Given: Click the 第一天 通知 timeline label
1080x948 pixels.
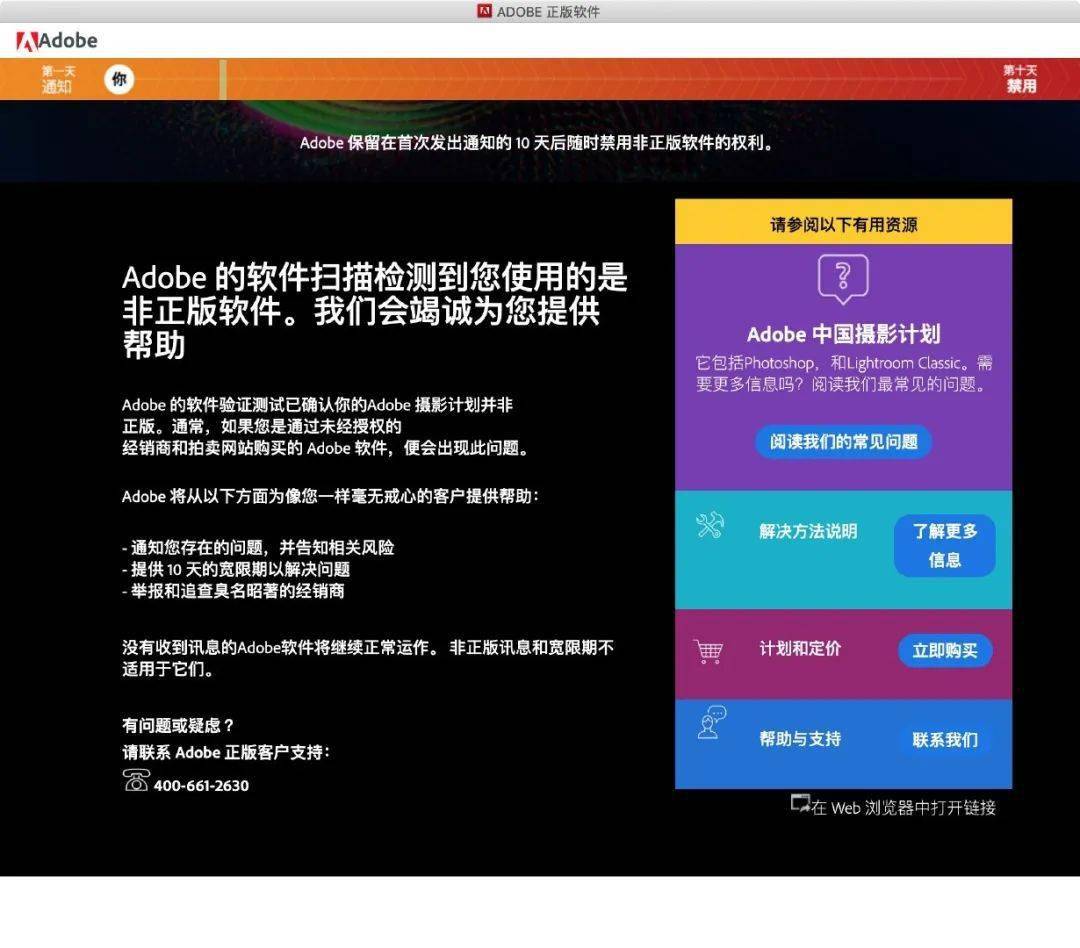Looking at the screenshot, I should (57, 79).
